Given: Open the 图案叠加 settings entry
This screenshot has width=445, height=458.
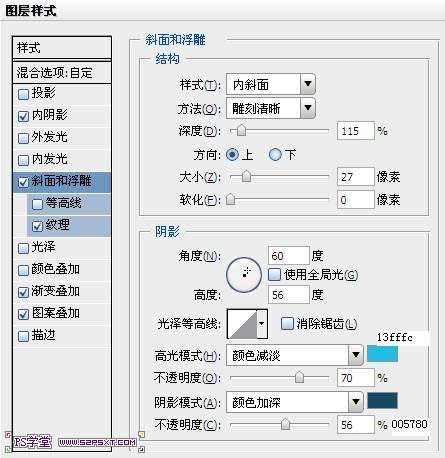Looking at the screenshot, I should coord(55,313).
